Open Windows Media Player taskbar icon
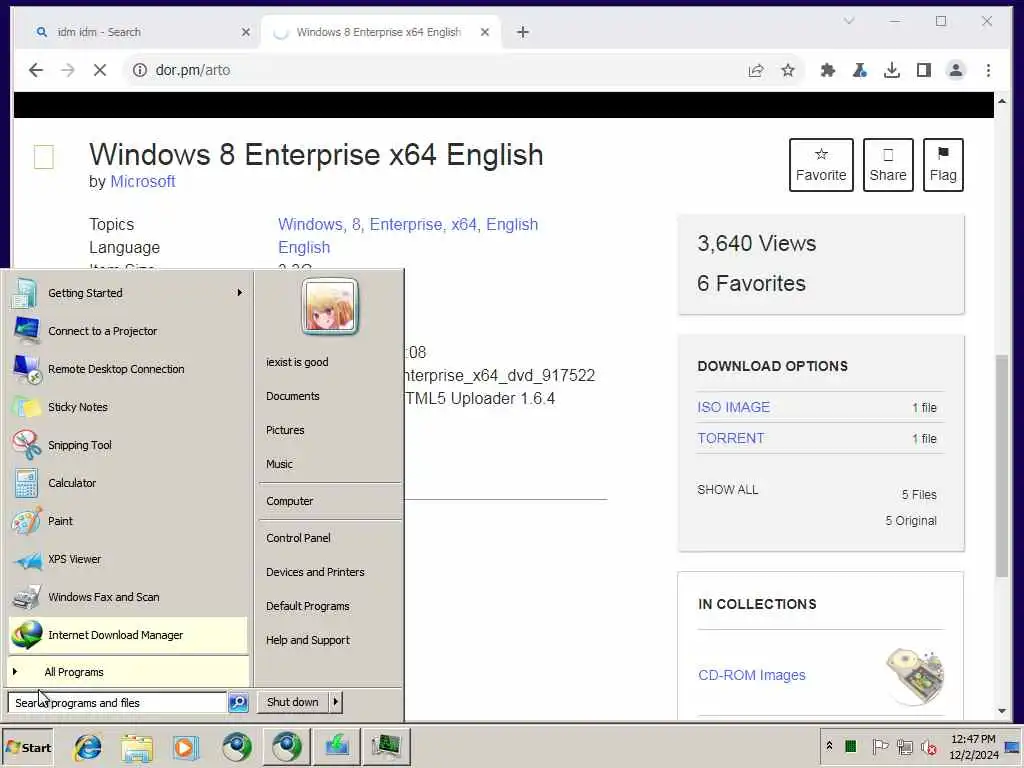 point(185,747)
